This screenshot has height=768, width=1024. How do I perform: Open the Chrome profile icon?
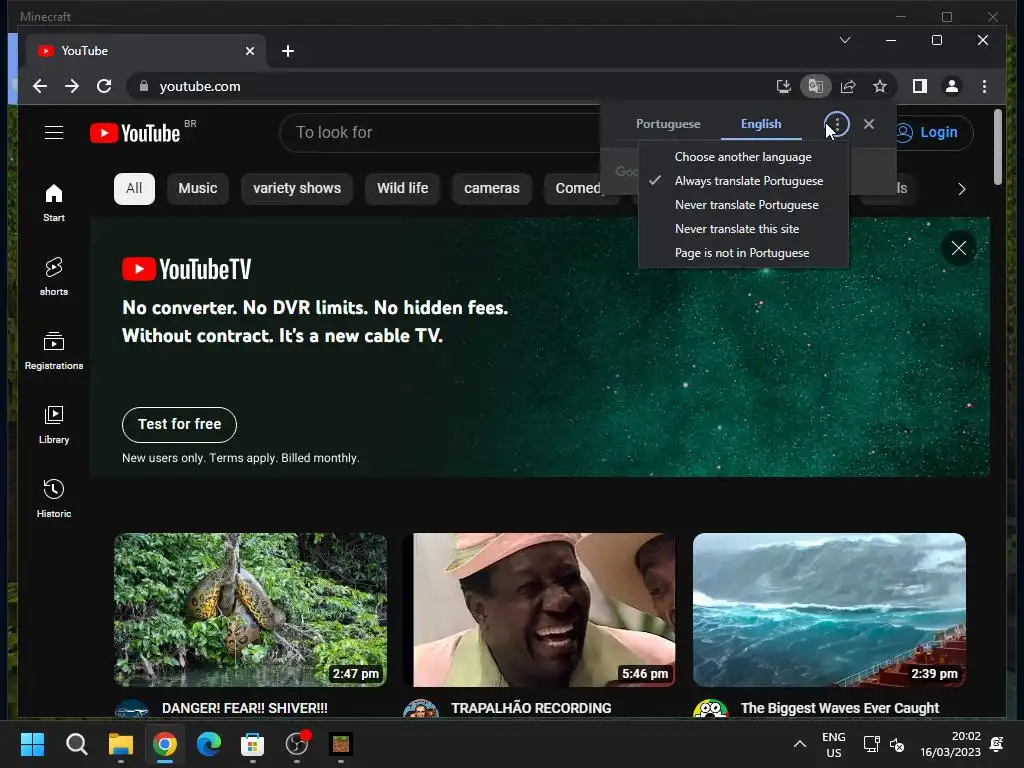click(952, 86)
